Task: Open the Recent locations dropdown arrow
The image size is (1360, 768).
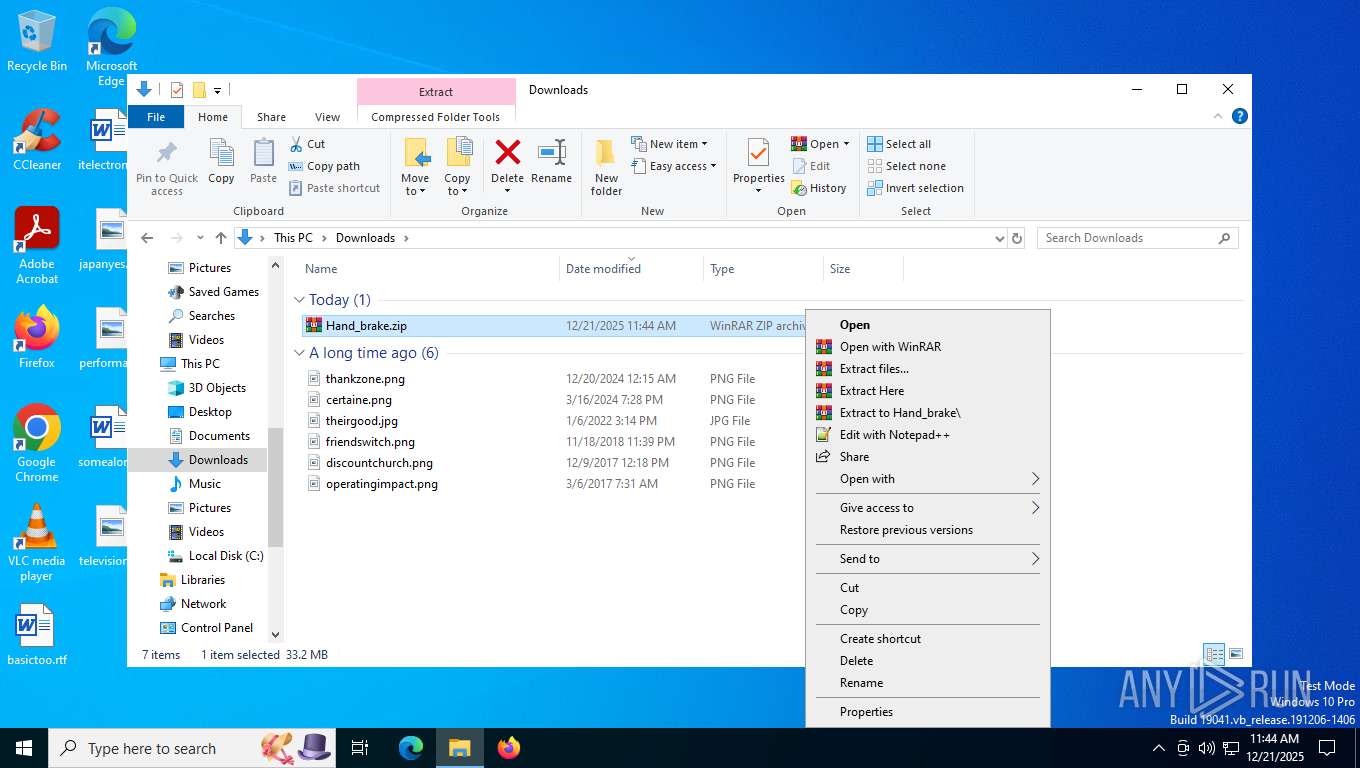Action: [200, 238]
